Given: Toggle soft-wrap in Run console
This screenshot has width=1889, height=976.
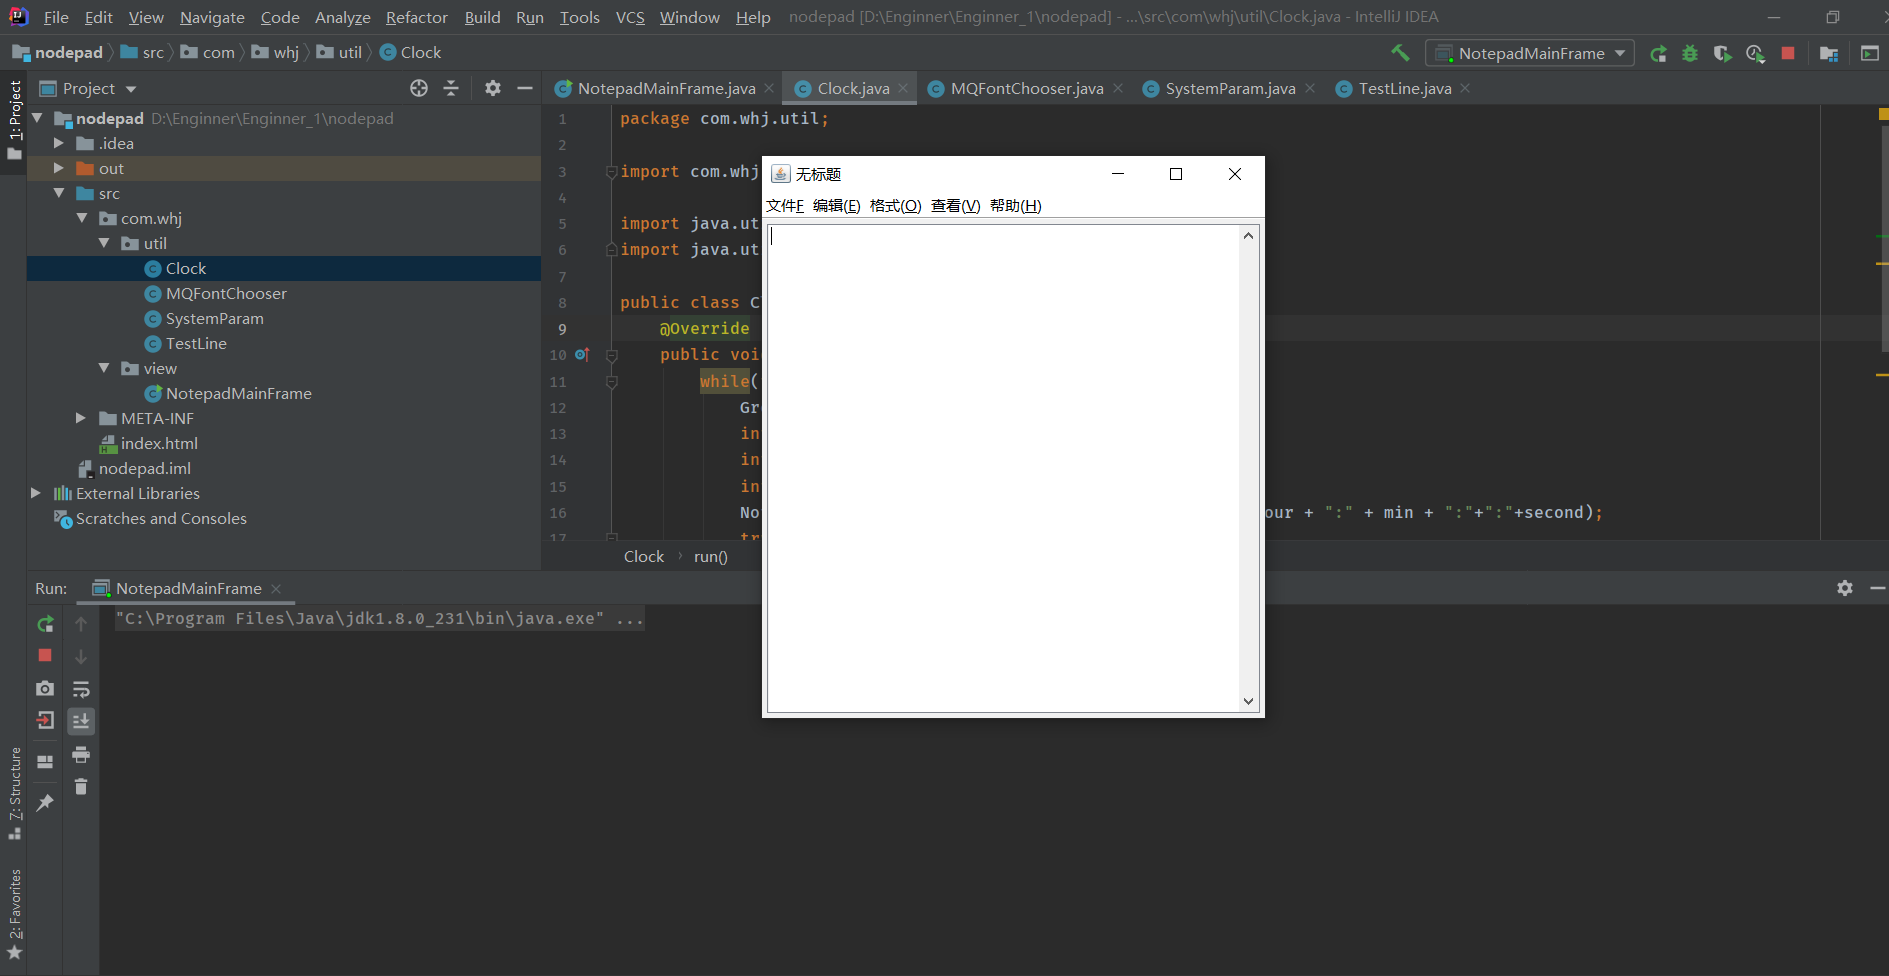Looking at the screenshot, I should [x=81, y=689].
